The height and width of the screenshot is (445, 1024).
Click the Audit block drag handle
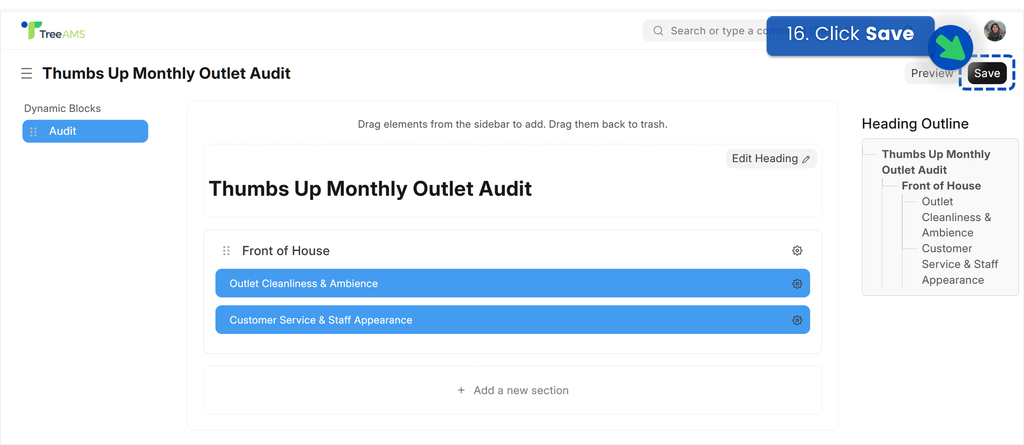[33, 131]
